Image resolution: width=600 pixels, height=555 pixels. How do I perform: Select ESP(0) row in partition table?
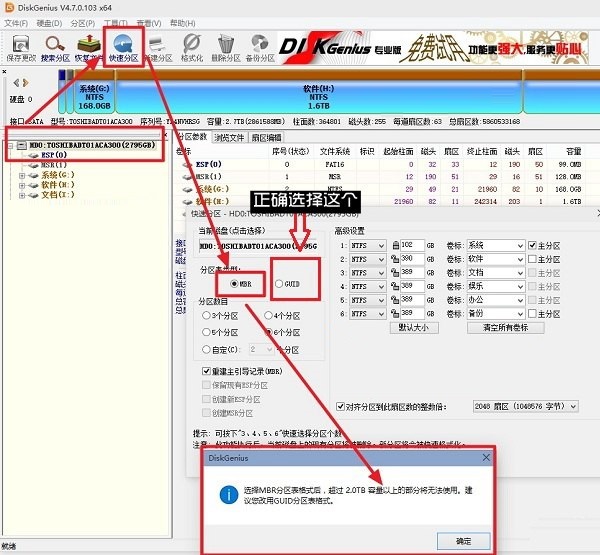[383, 164]
